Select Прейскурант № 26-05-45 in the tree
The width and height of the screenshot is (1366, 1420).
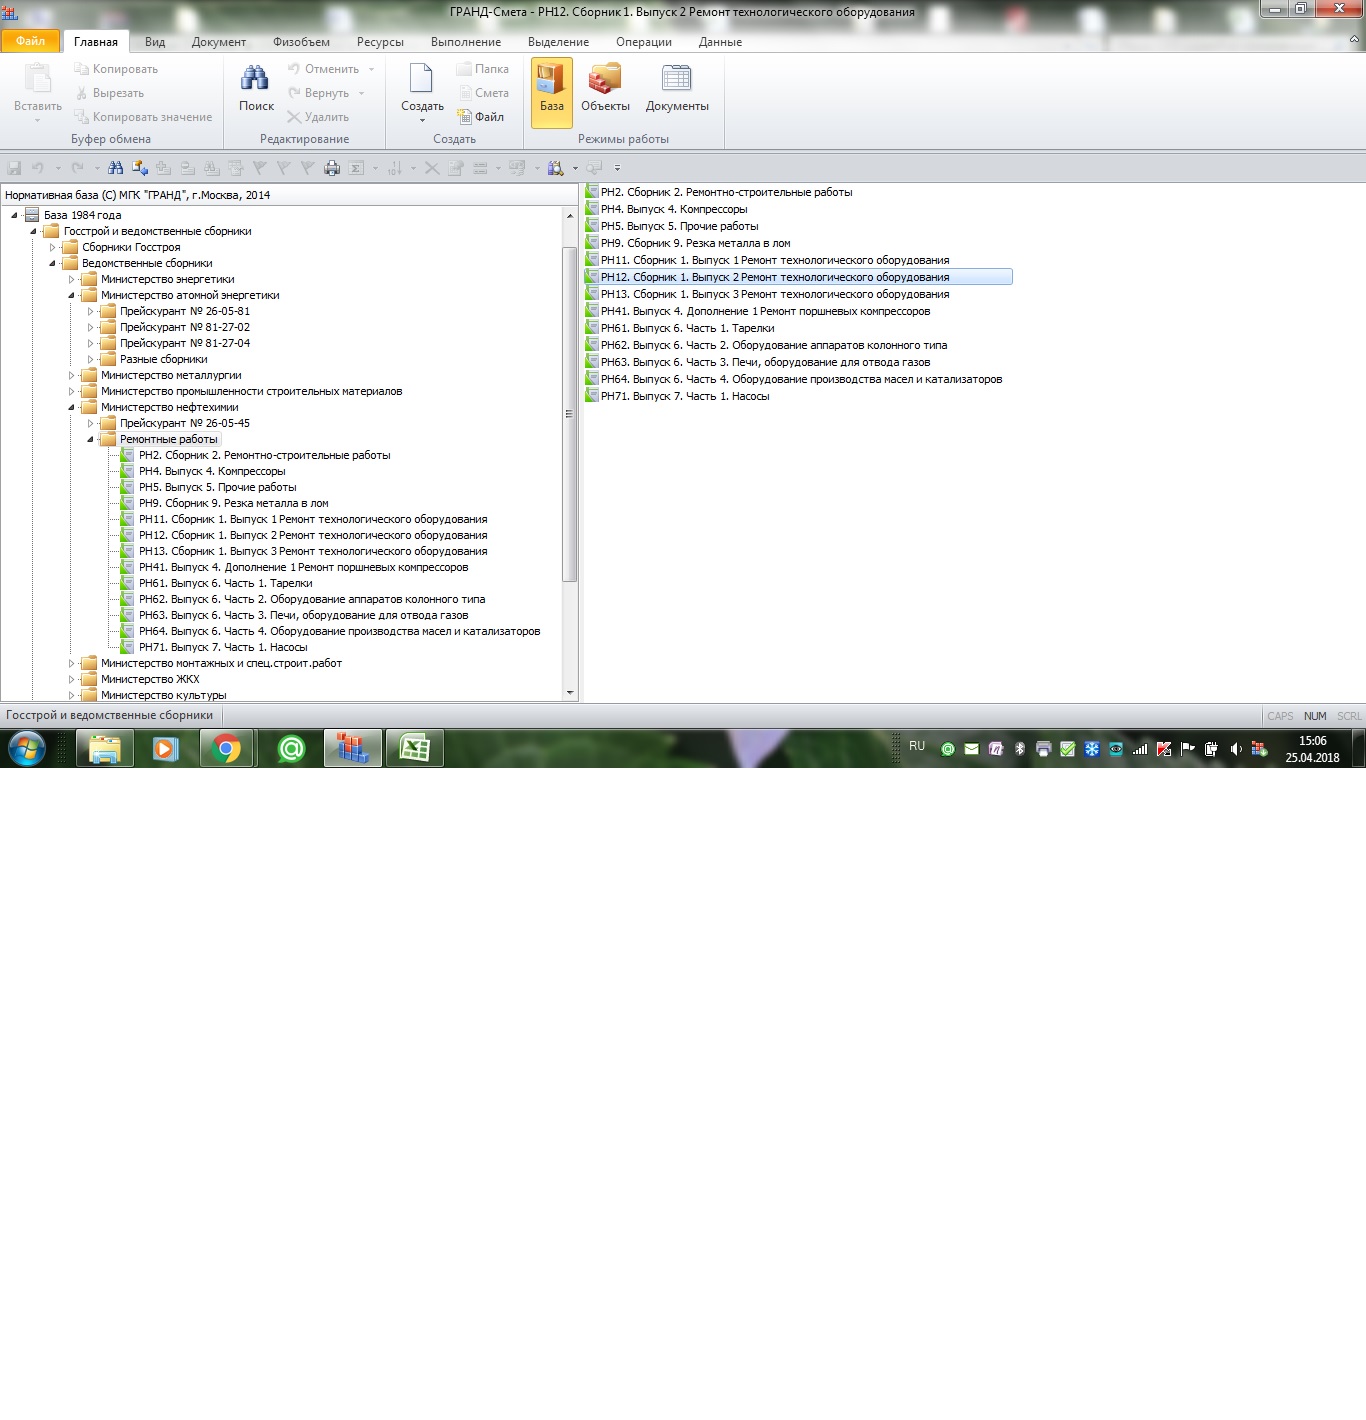click(185, 423)
